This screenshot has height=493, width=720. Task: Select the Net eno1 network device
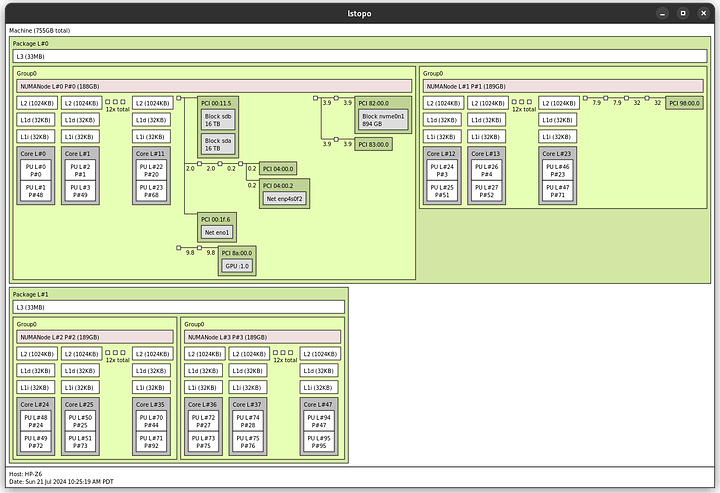tap(217, 232)
